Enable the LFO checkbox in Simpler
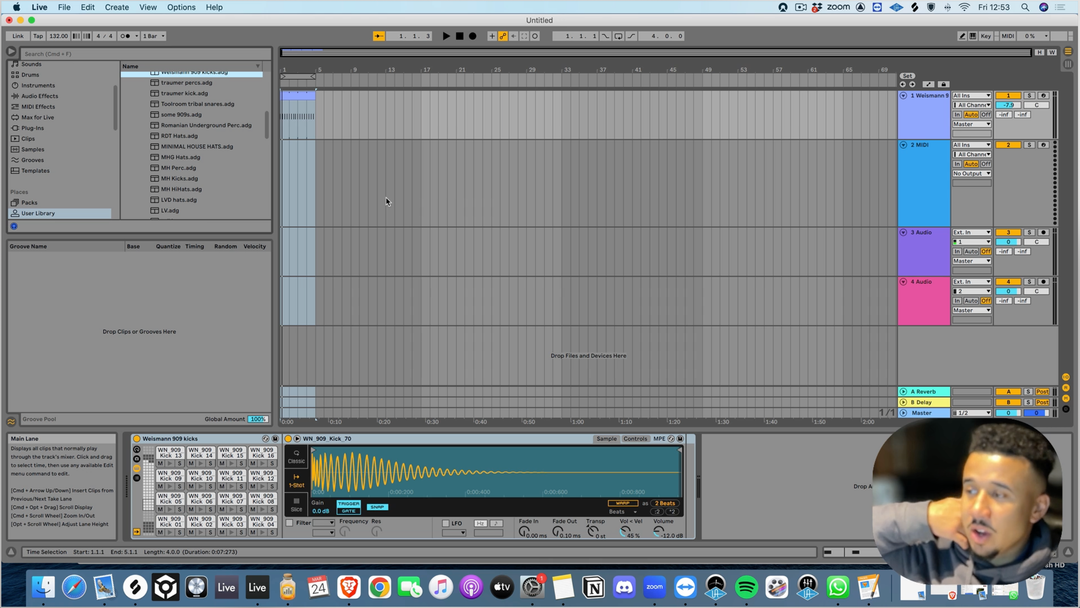Viewport: 1080px width, 608px height. tap(445, 523)
